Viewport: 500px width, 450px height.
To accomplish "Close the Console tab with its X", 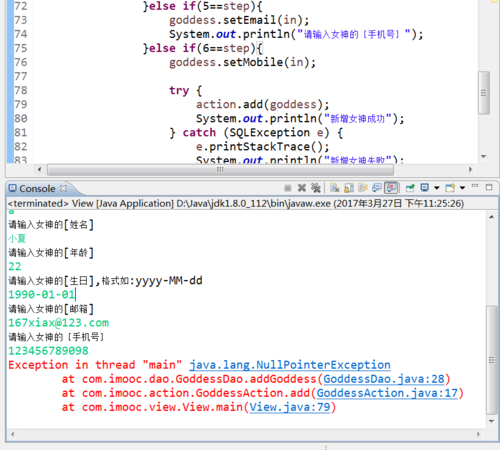I will 63,188.
